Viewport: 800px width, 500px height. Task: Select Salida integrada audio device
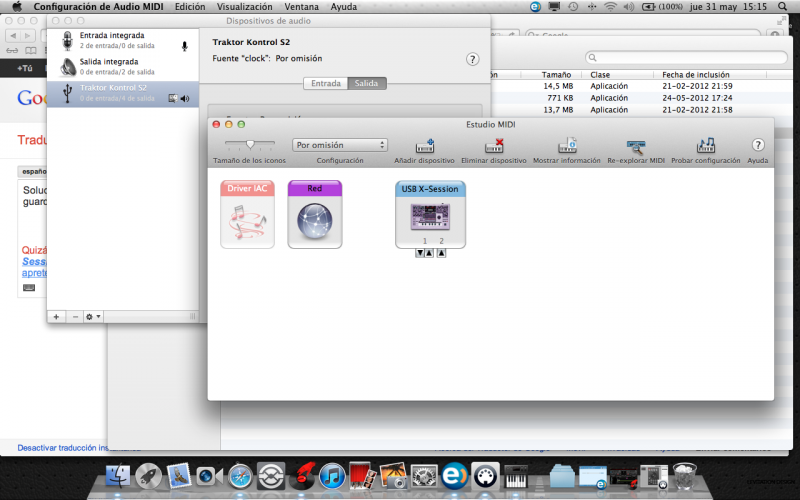(x=122, y=67)
